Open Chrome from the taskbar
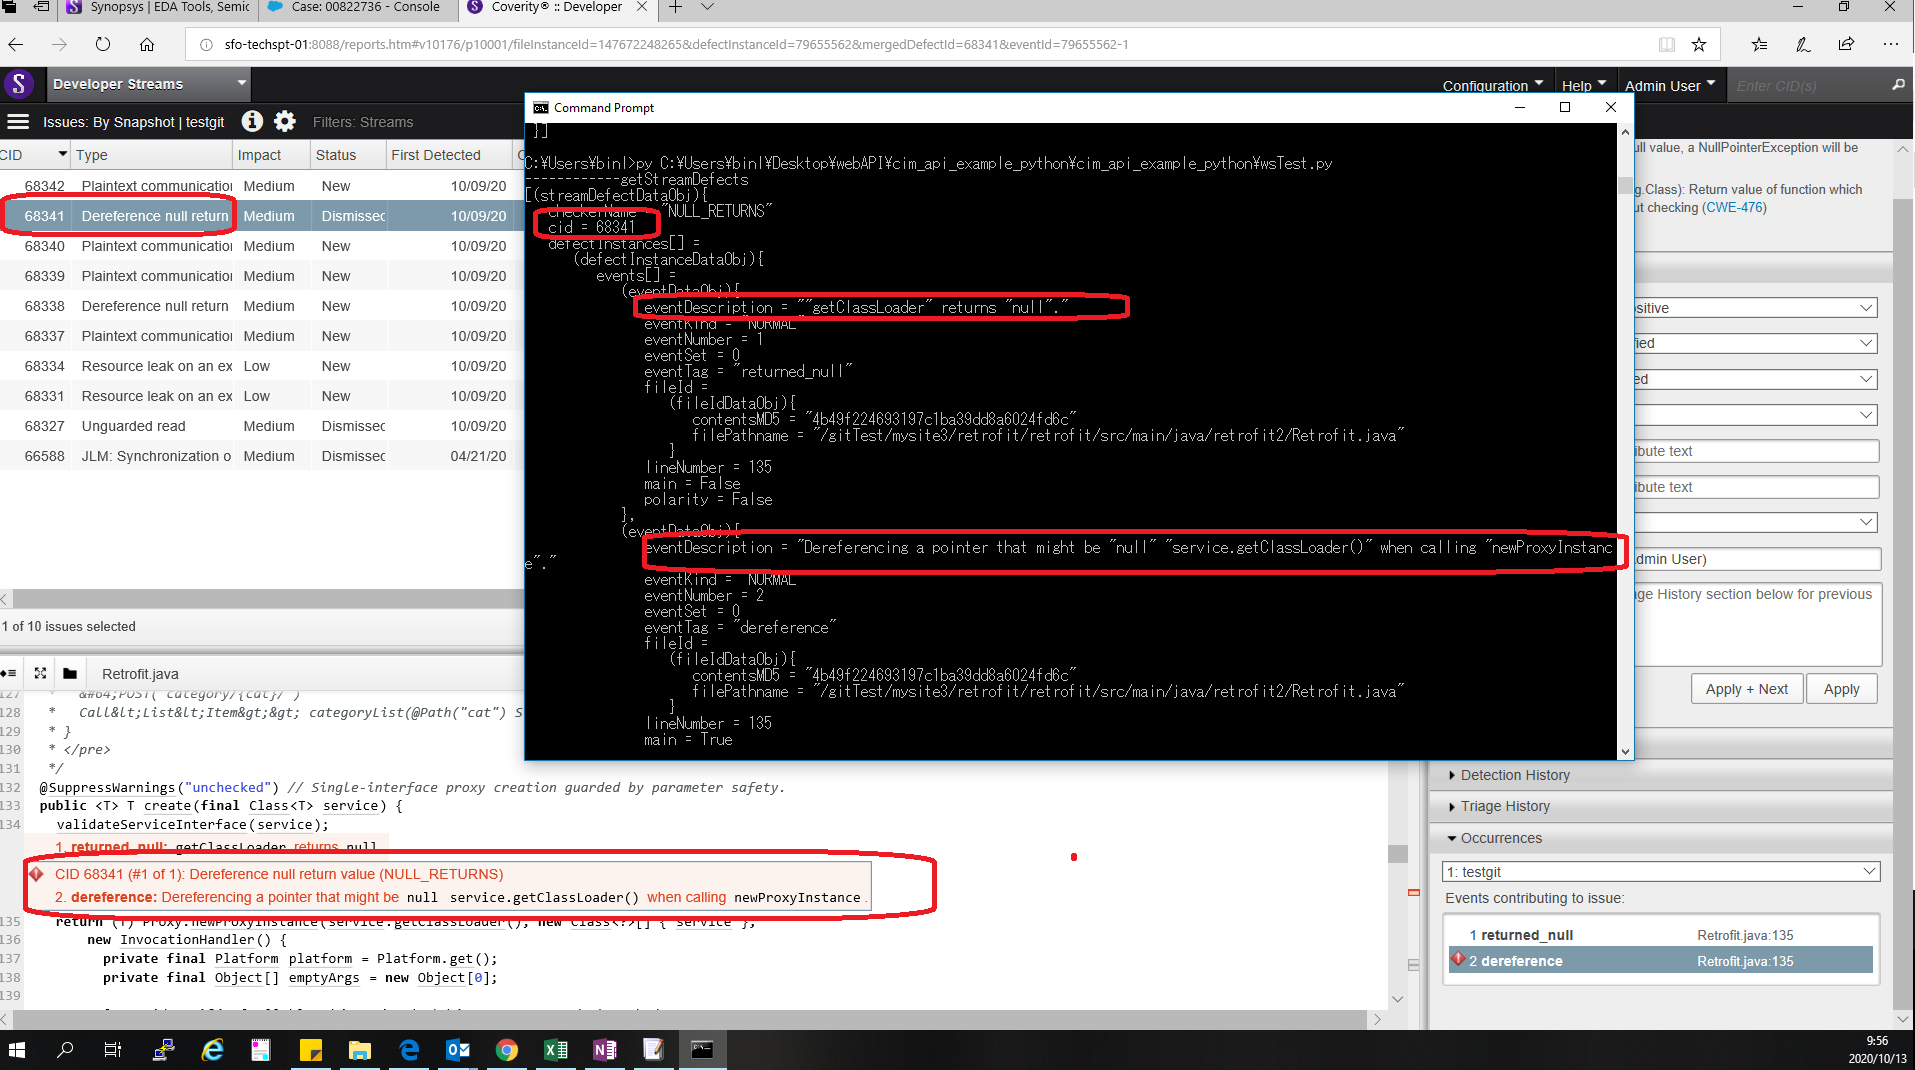The image size is (1915, 1070). pyautogui.click(x=507, y=1049)
